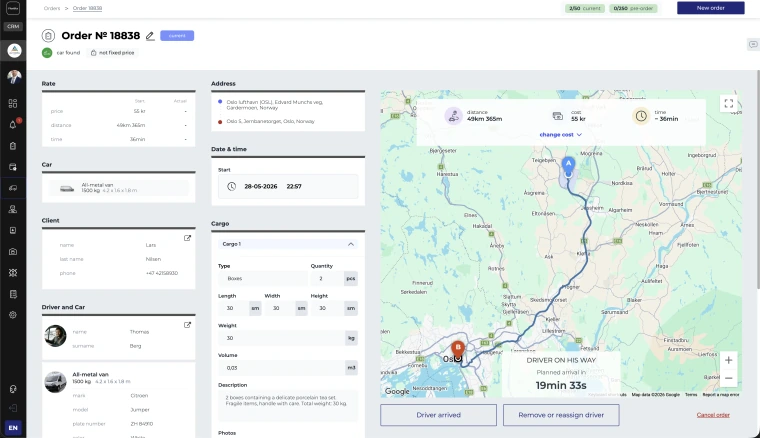The image size is (760, 438).
Task: Zoom out on the map
Action: [x=728, y=378]
